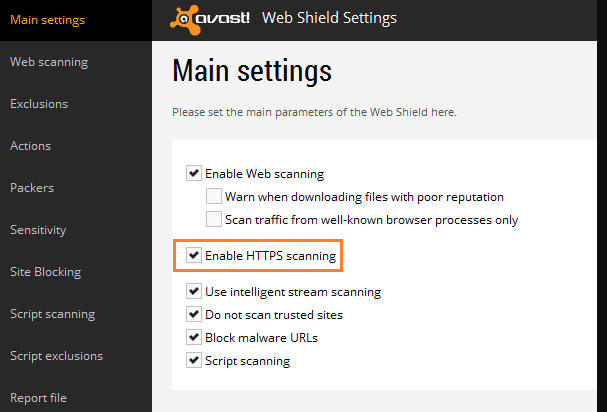This screenshot has height=412, width=607.
Task: Navigate to Site Blocking section
Action: [46, 272]
